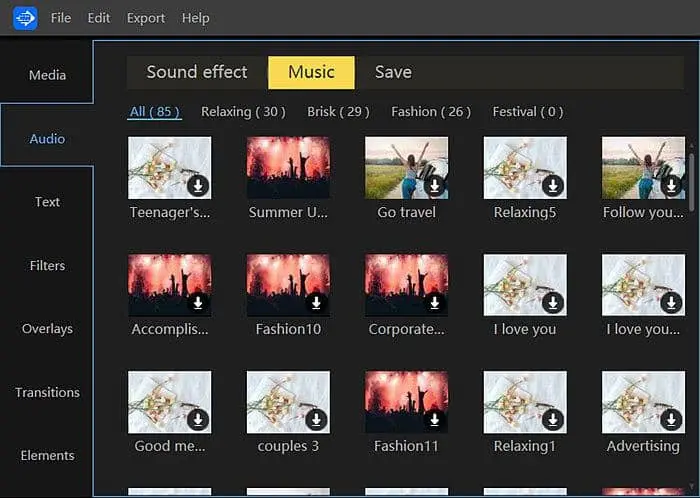The width and height of the screenshot is (700, 498).
Task: Download the Teenager's... music track
Action: point(198,186)
